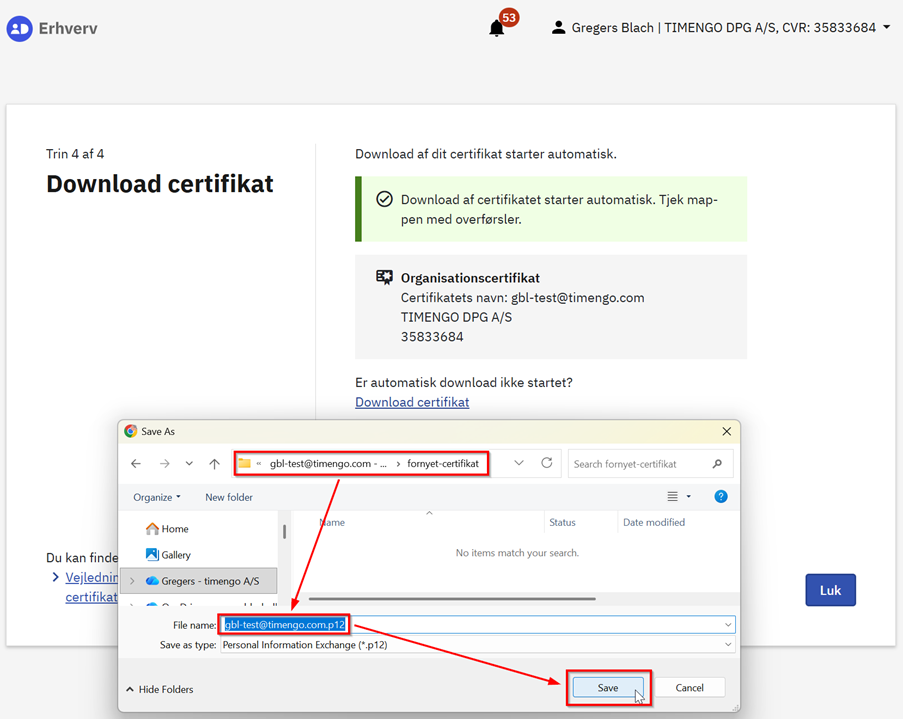Expand the Gregers - timengo A/S tree node

pos(132,581)
